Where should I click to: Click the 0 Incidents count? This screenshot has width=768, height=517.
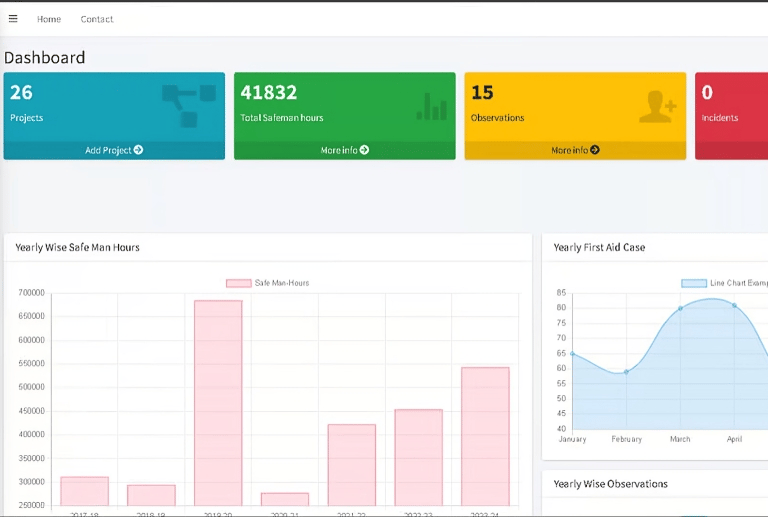point(707,93)
